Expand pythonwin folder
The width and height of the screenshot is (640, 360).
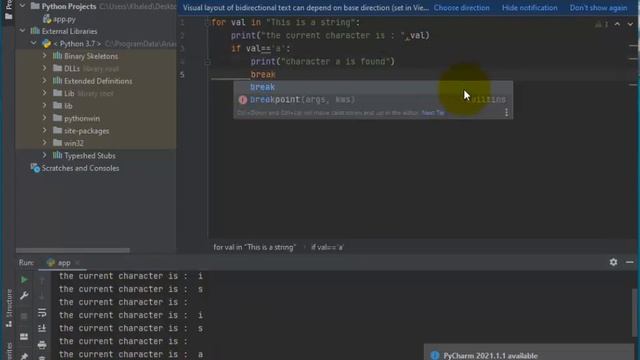[x=44, y=118]
